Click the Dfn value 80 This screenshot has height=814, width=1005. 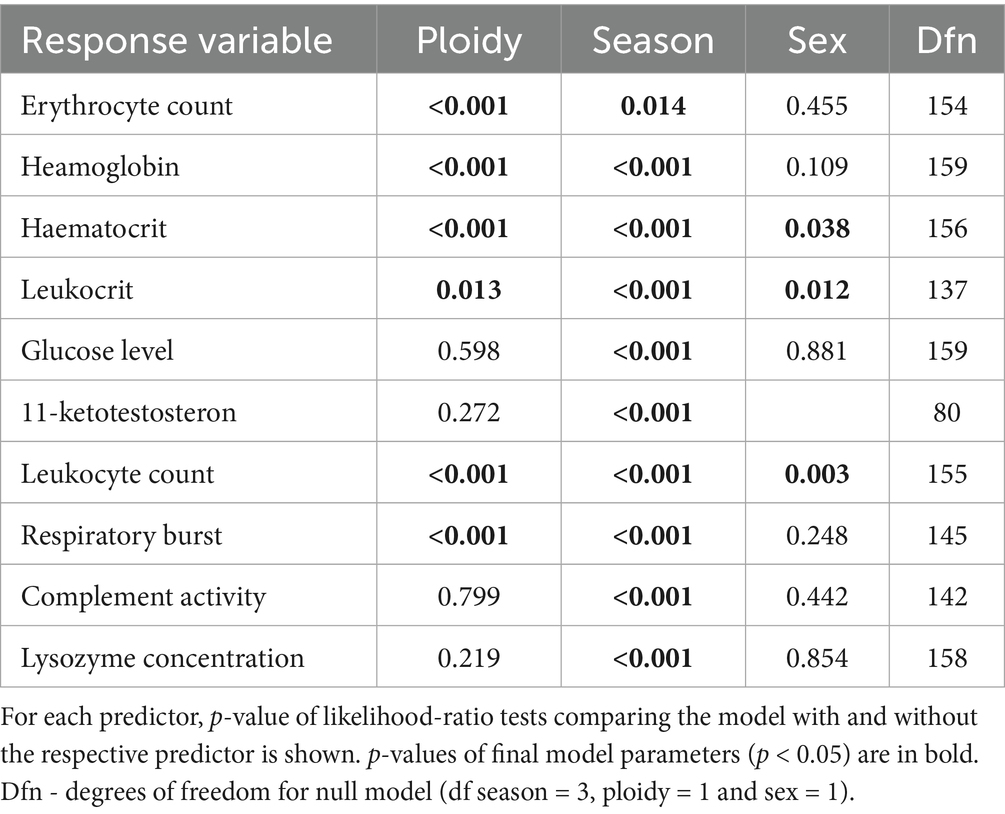[x=946, y=412]
